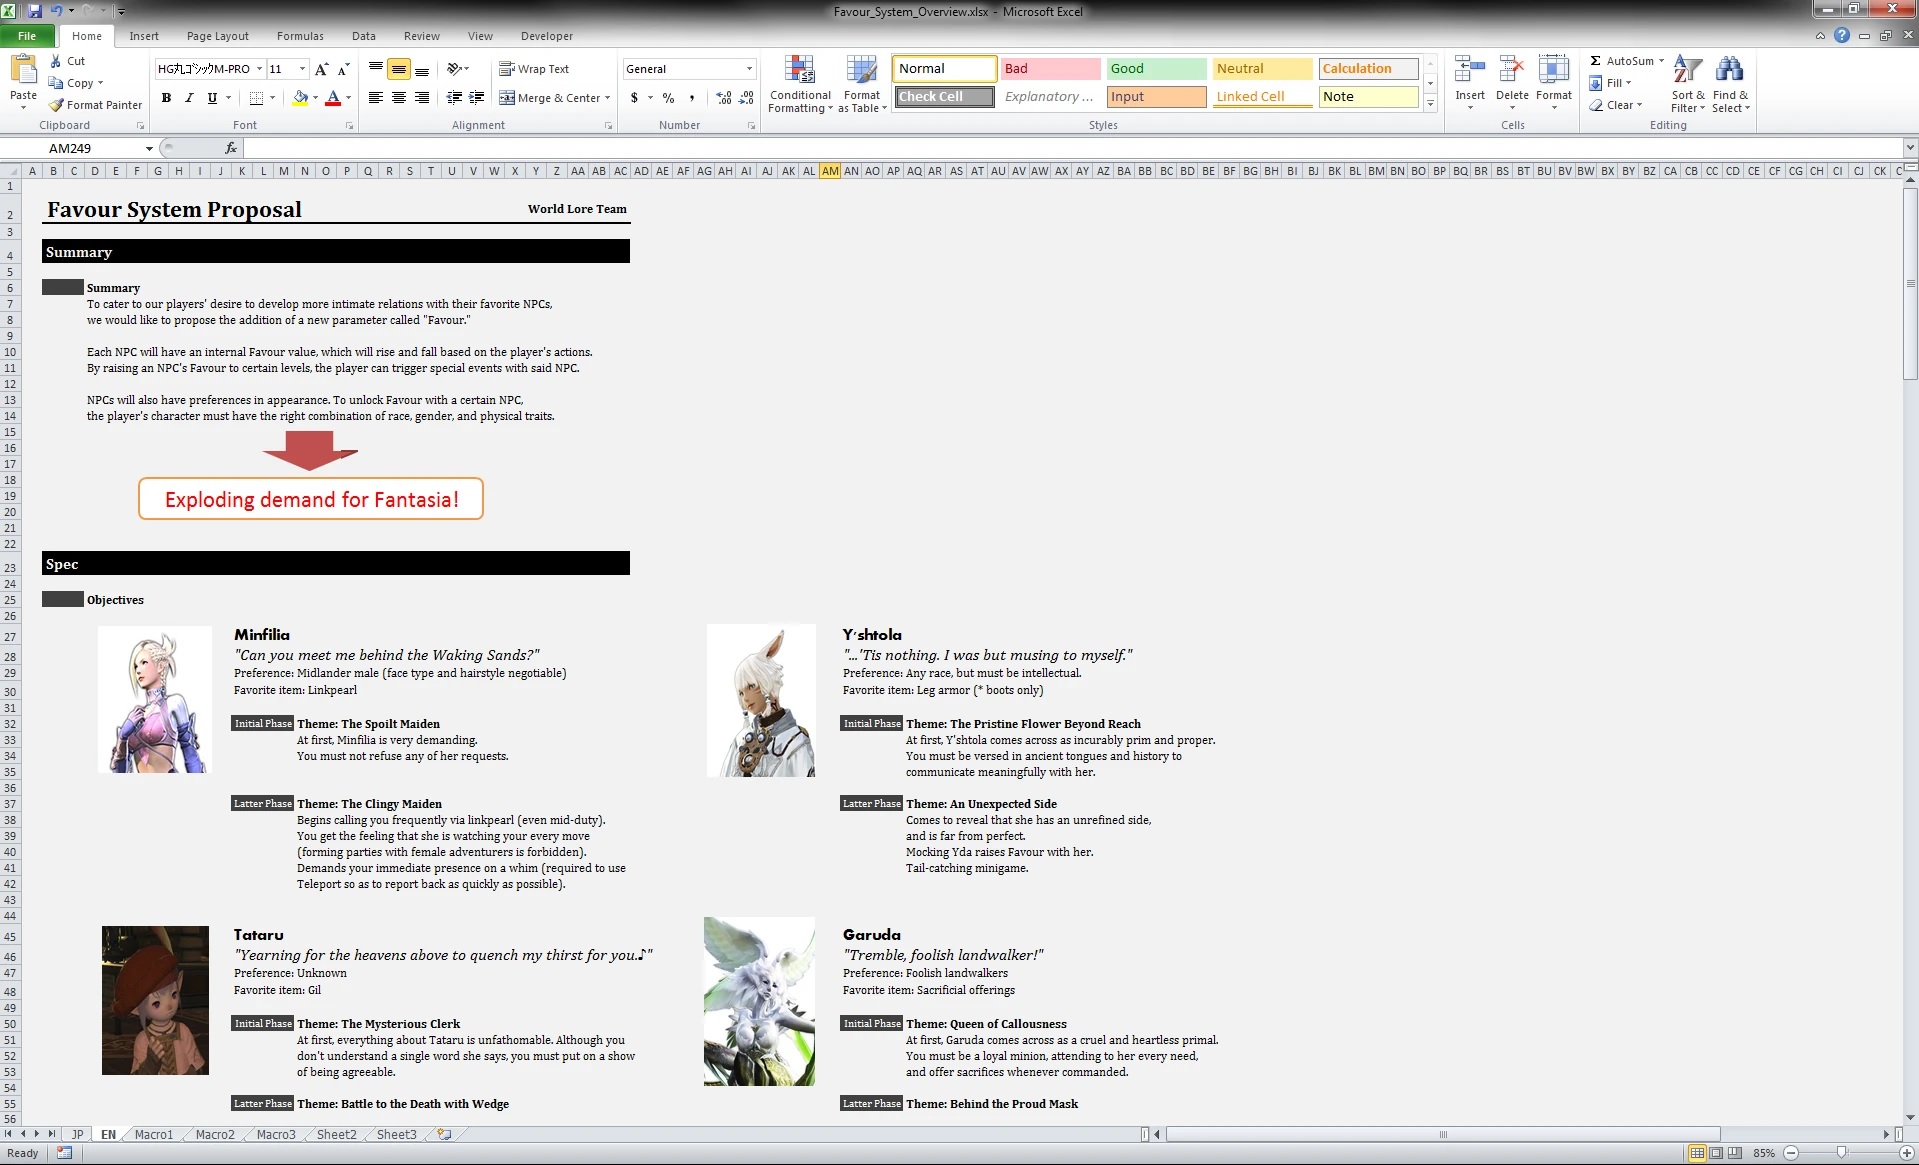Click in the formula bar input
1919x1165 pixels.
1072,148
